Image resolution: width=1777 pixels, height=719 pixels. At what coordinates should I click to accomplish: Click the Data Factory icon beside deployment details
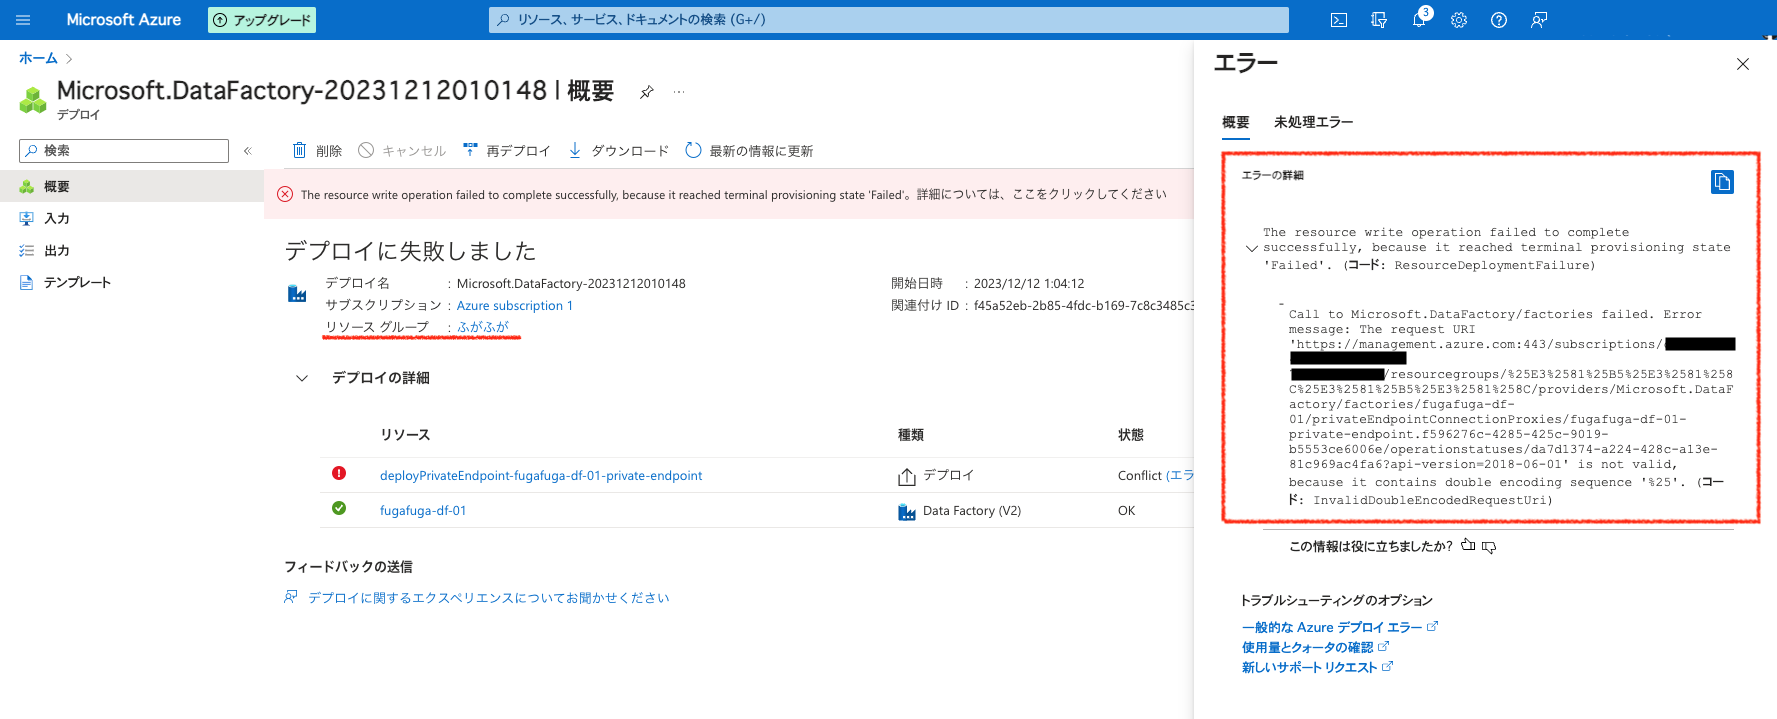pos(297,293)
